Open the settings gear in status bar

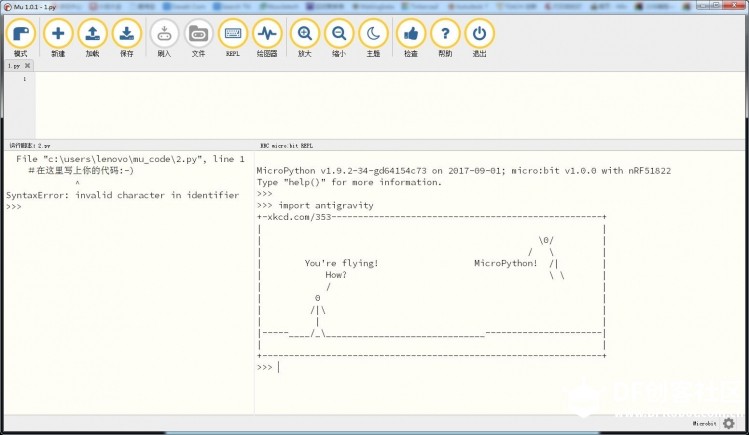click(x=728, y=423)
